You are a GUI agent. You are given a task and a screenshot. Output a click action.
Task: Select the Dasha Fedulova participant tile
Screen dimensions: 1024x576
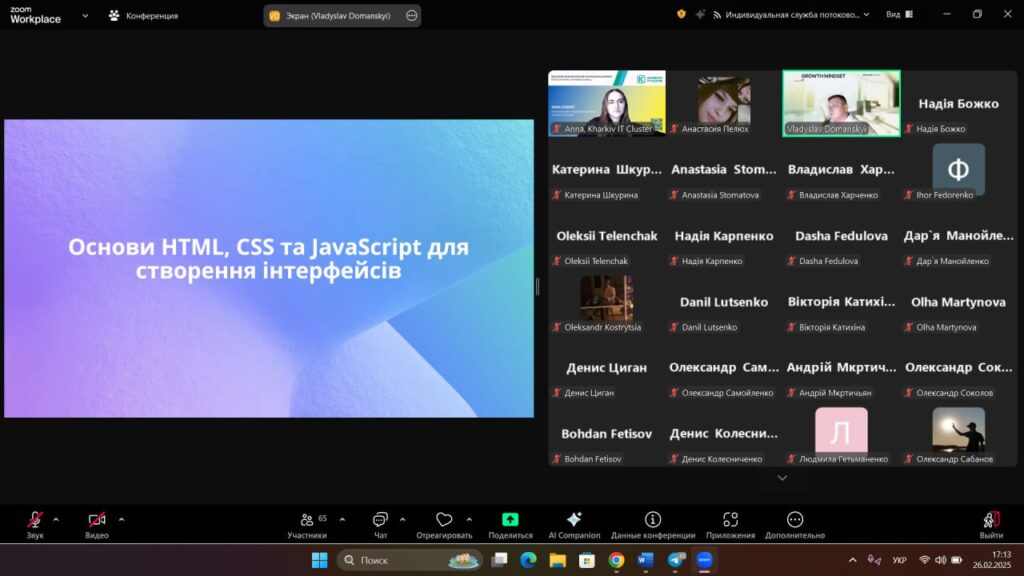(x=841, y=236)
